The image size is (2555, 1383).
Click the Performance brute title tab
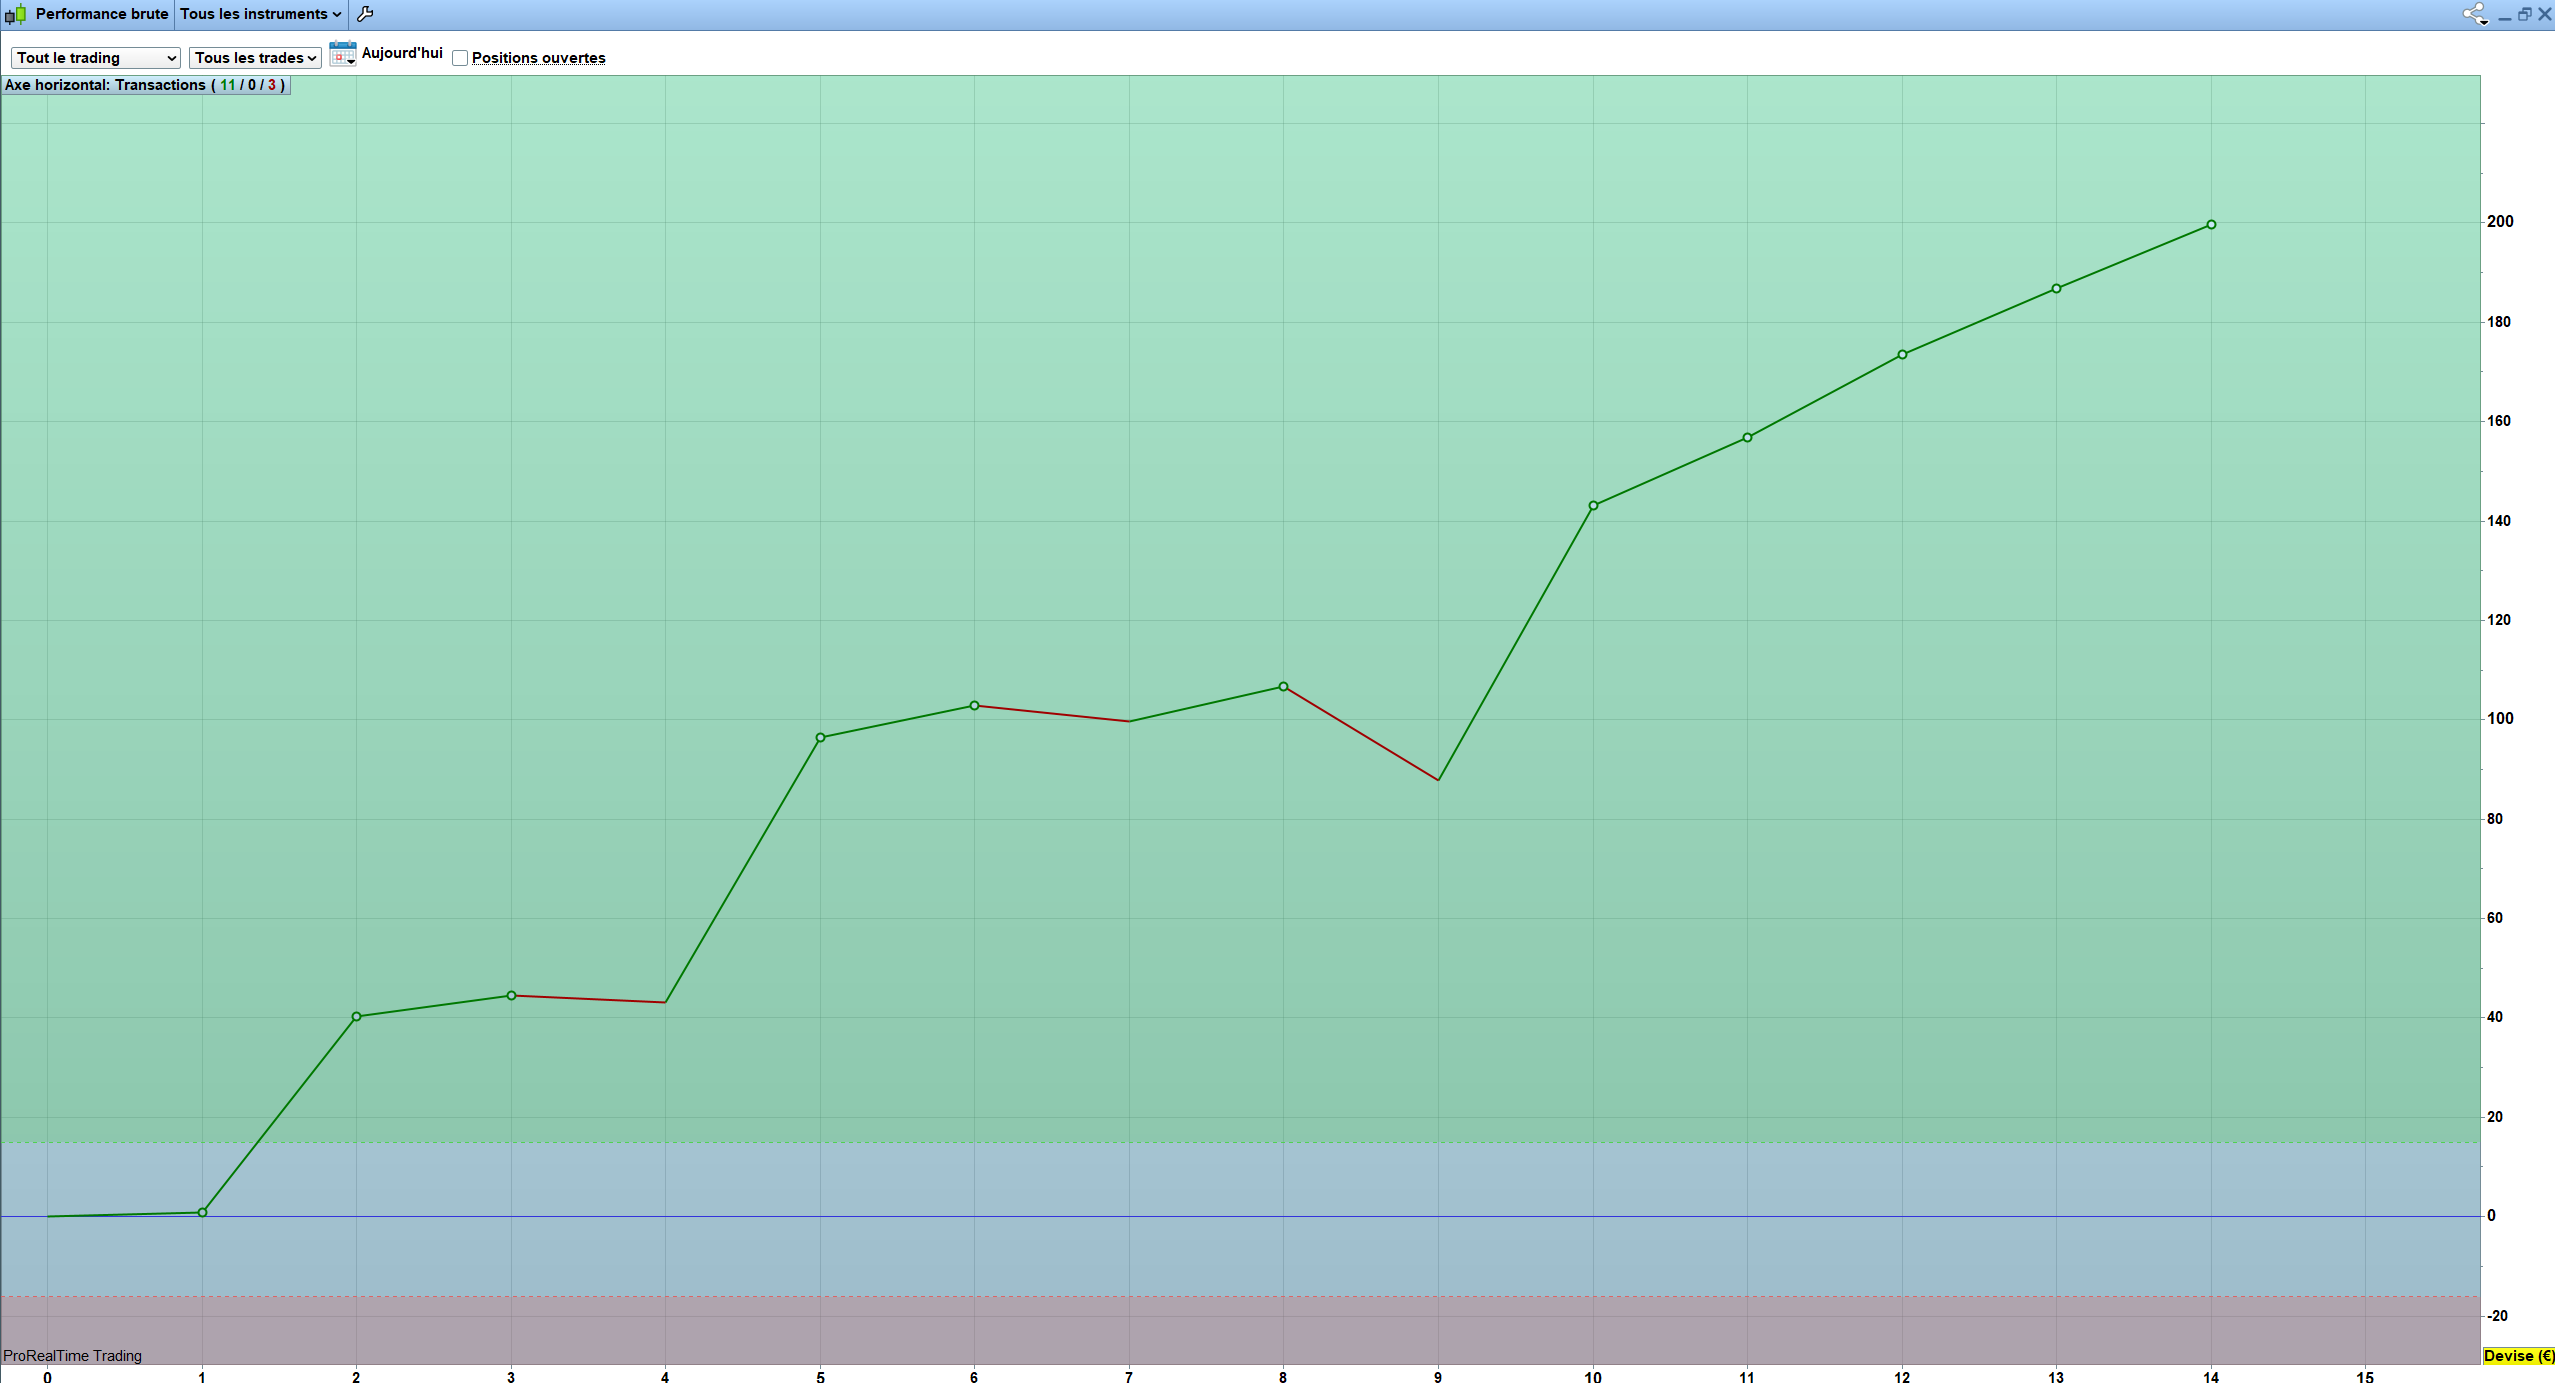point(101,14)
